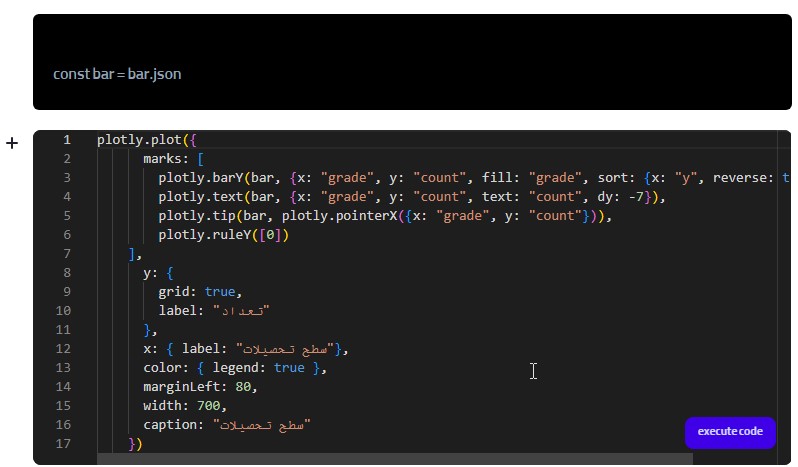Screen dimensions: 798x467
Task: Click 'plotly.ruleY' on line 6
Action: 205,235
